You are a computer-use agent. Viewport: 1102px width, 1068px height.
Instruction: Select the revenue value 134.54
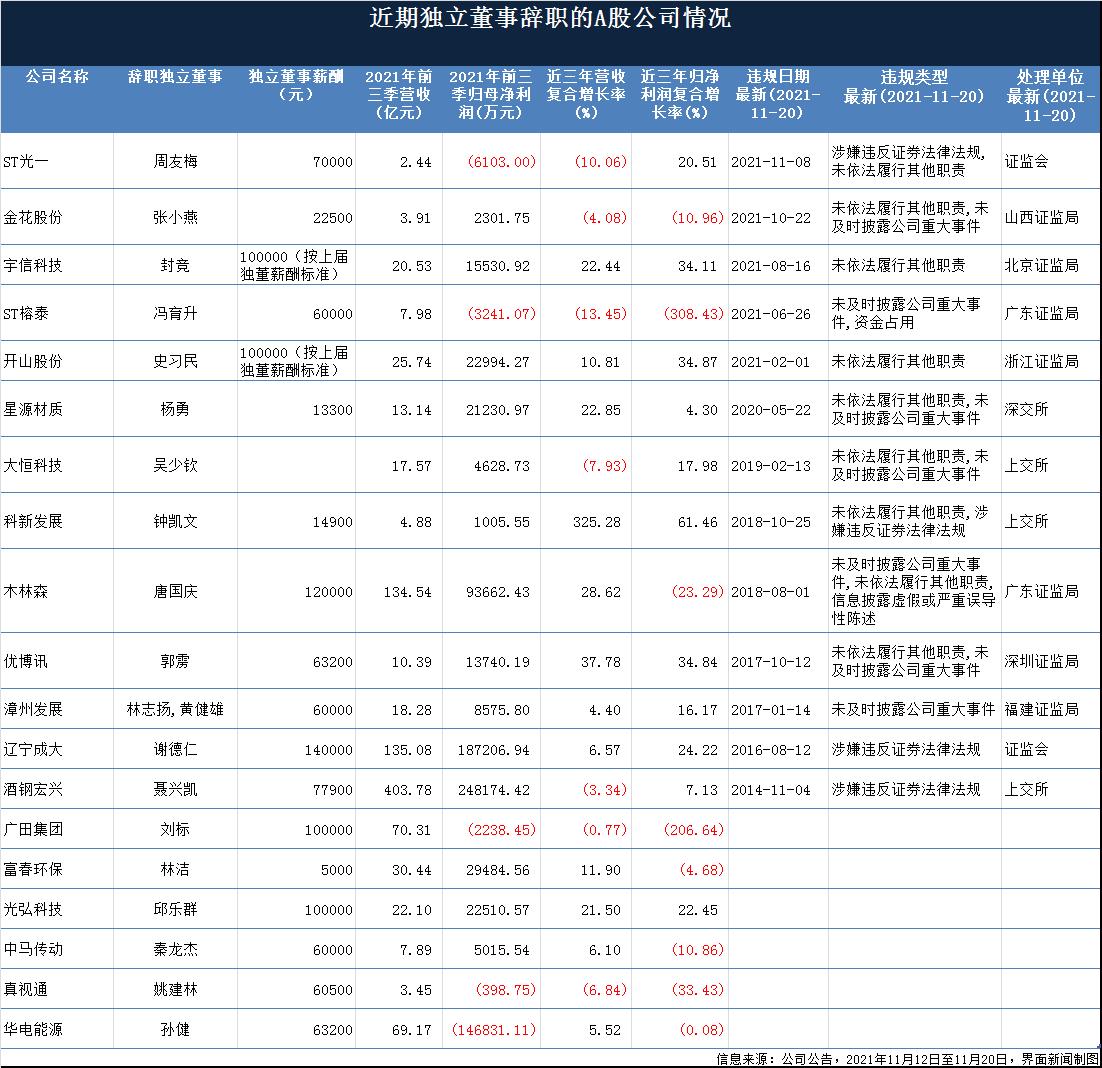[x=408, y=592]
